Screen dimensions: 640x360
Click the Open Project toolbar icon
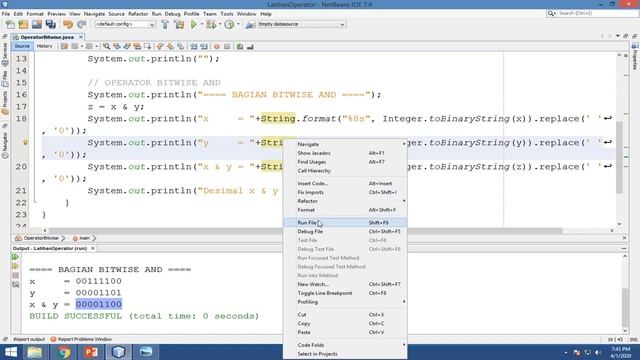(37, 24)
